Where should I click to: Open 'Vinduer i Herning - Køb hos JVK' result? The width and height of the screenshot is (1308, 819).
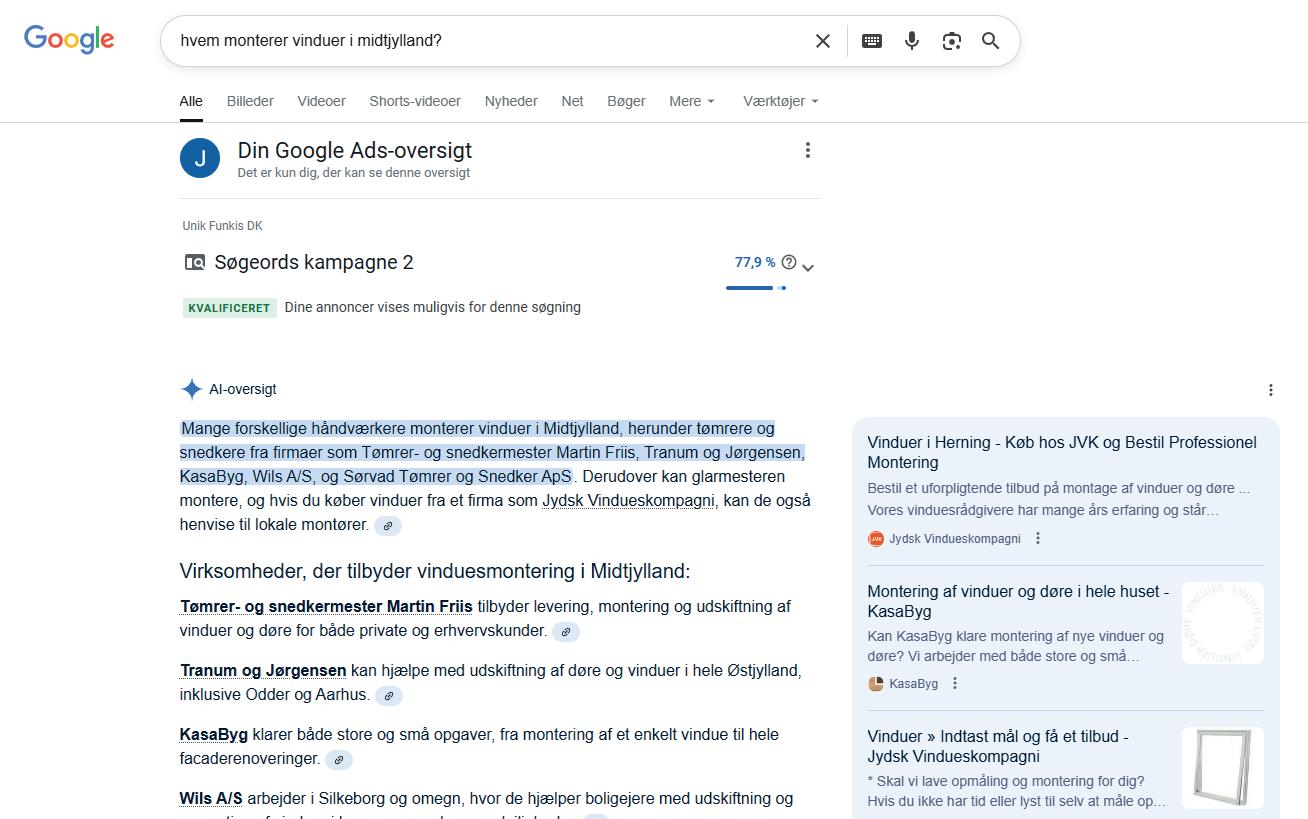(1062, 452)
